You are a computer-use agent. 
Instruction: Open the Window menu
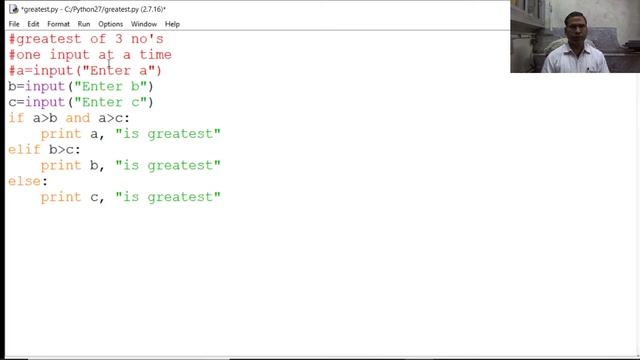coord(144,24)
